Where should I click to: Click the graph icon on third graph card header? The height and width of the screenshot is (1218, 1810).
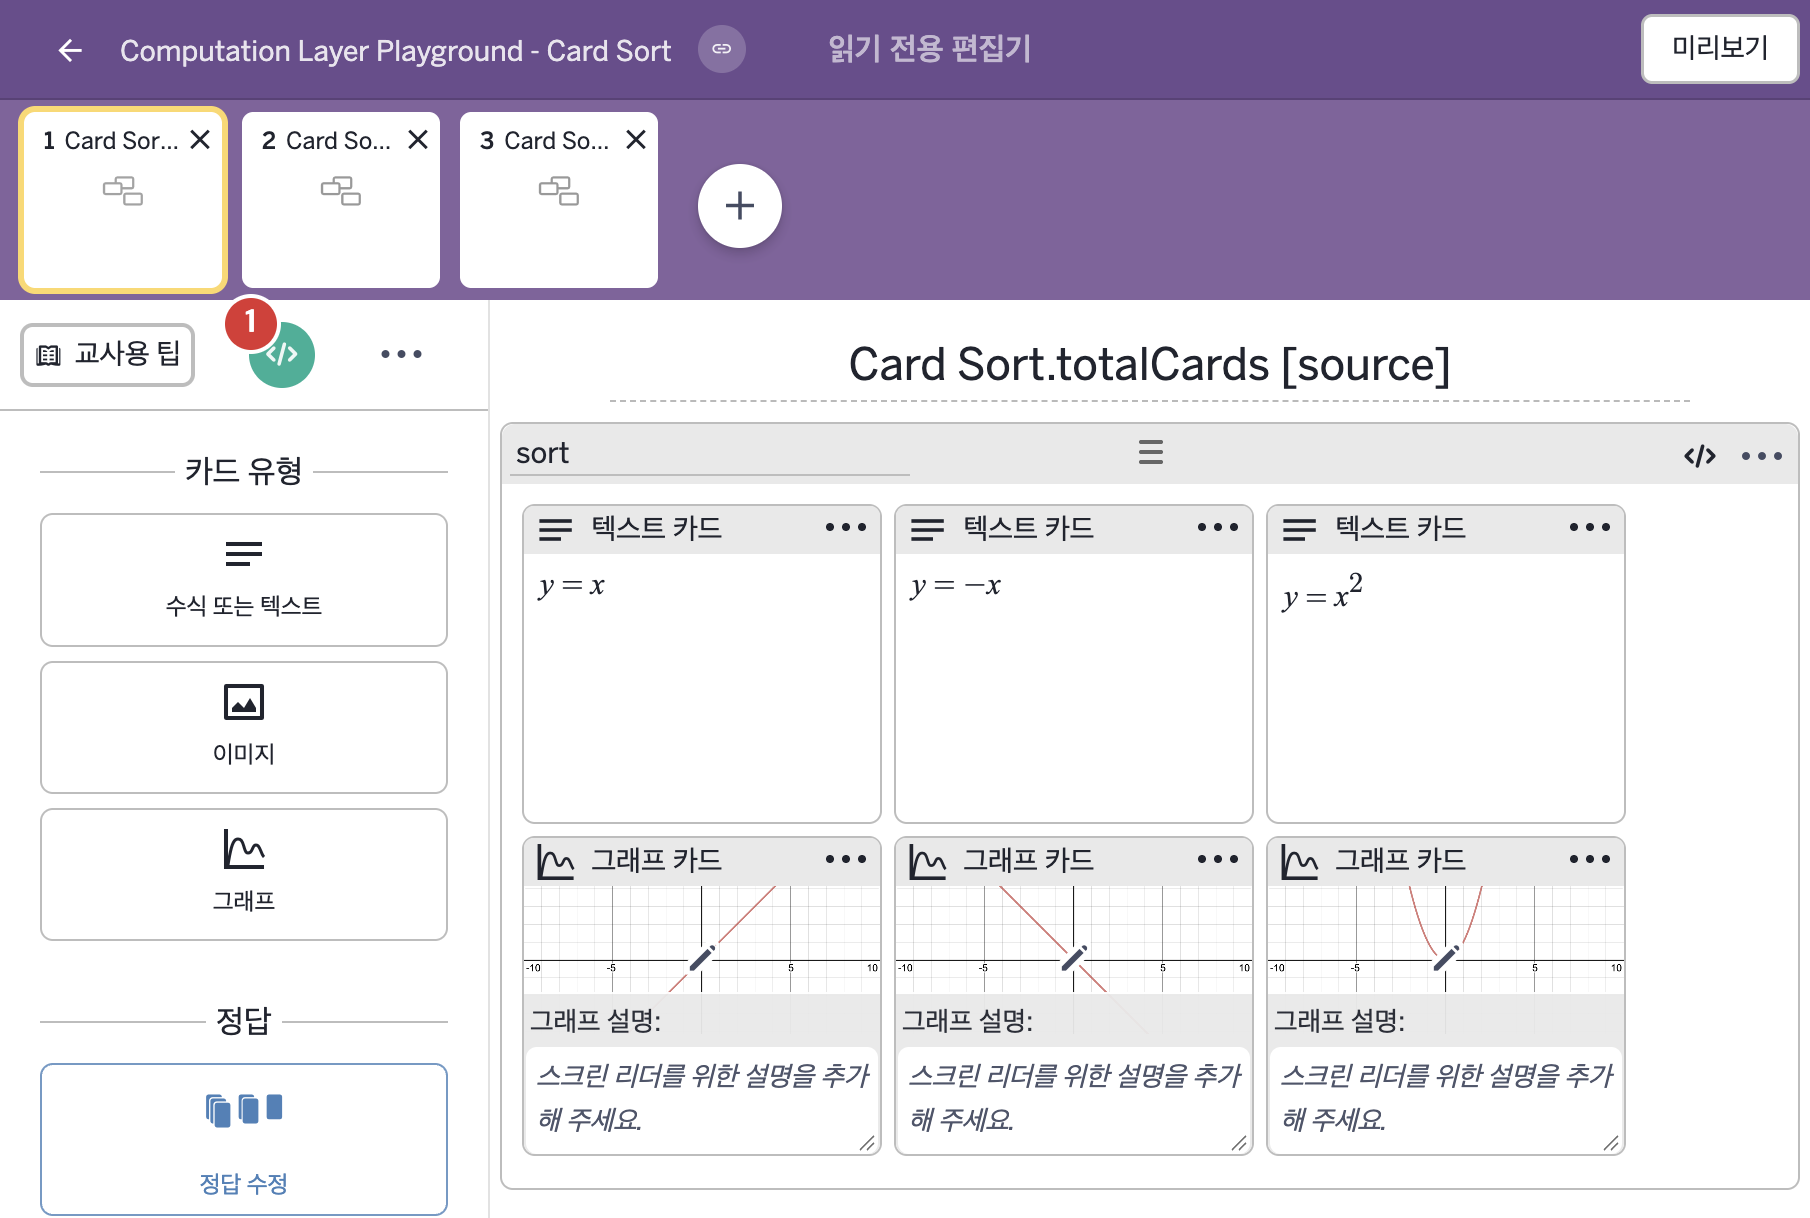point(1300,861)
